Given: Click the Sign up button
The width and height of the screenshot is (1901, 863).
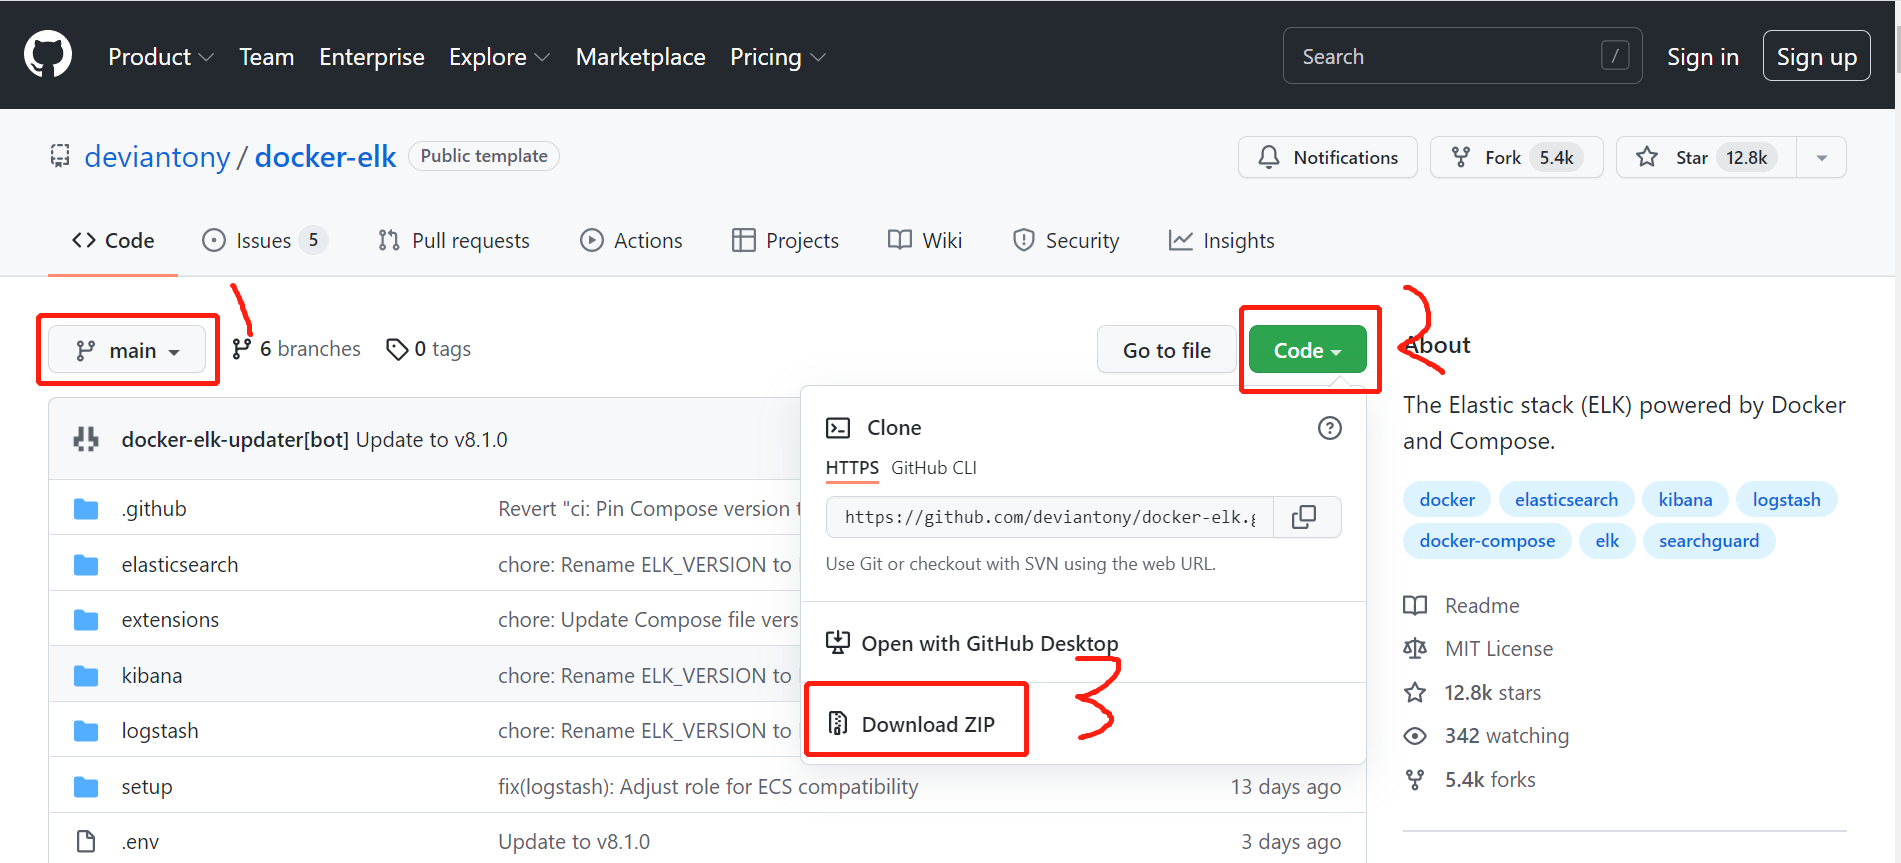Looking at the screenshot, I should (1816, 57).
